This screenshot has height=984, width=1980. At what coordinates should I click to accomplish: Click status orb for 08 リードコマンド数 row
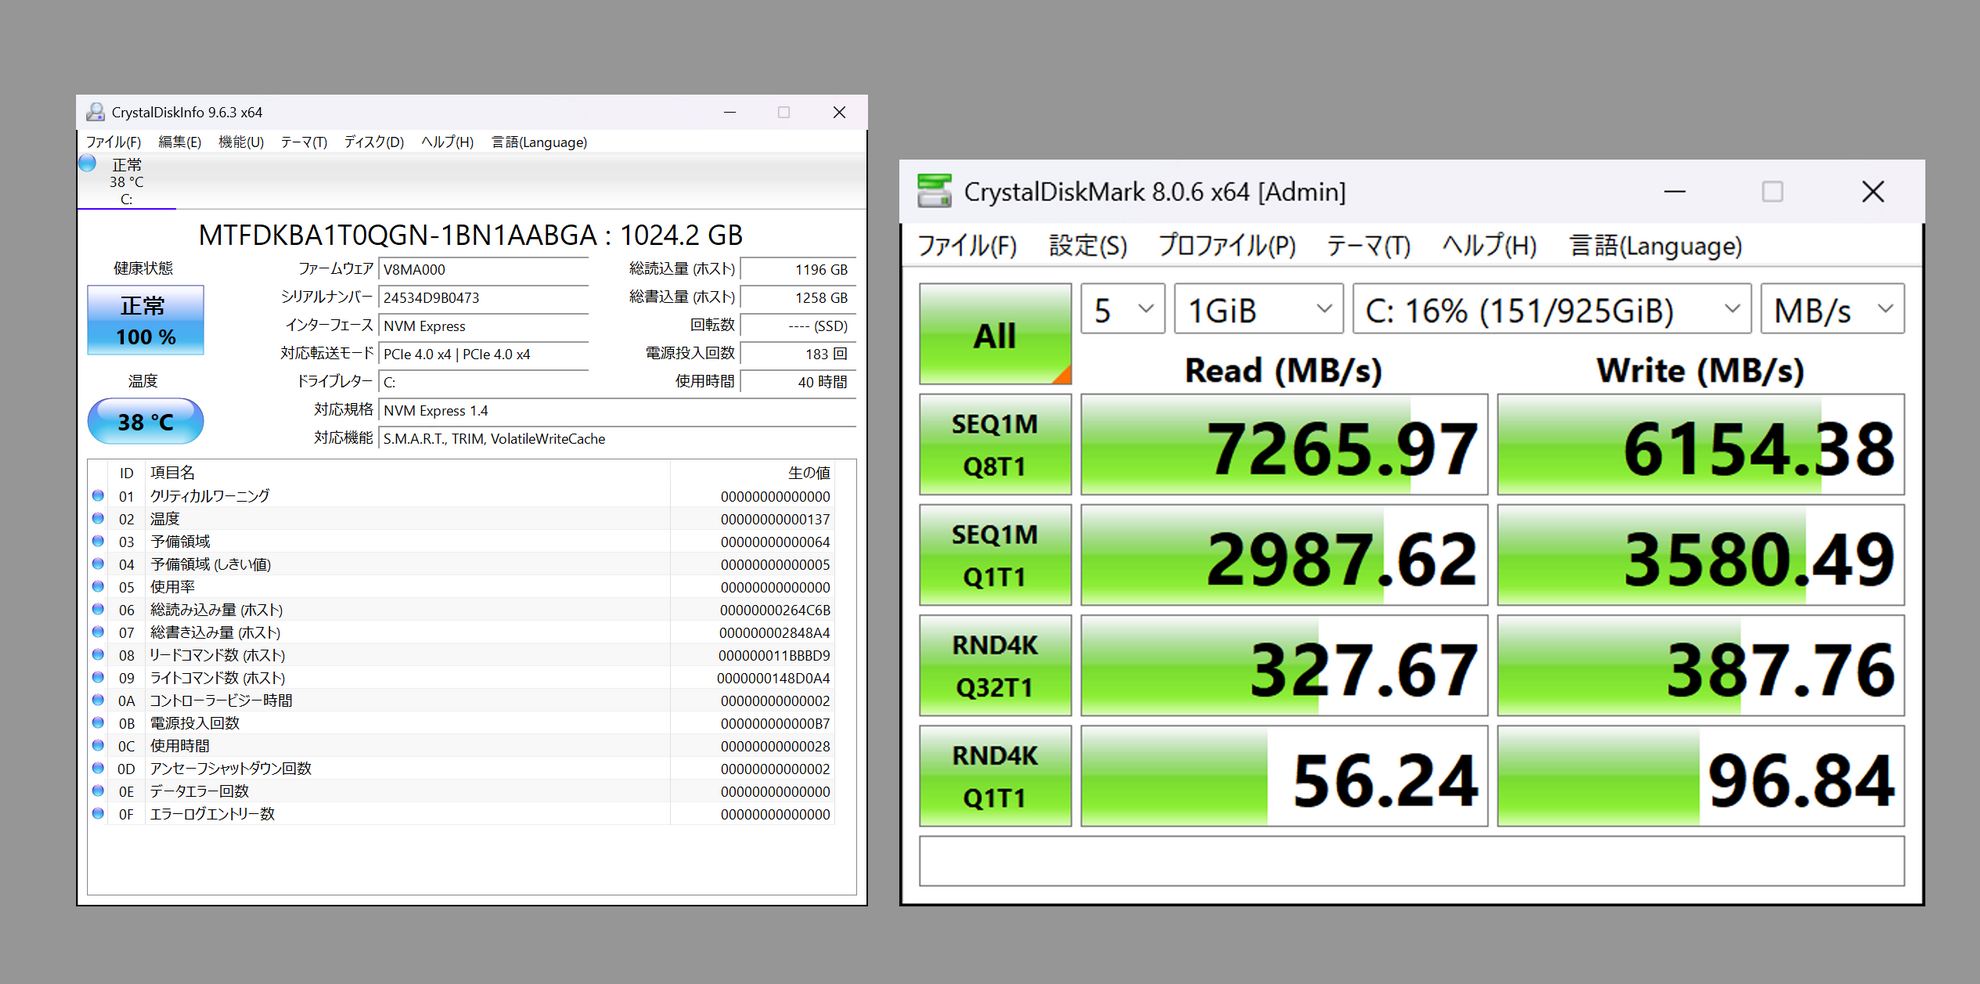[98, 655]
